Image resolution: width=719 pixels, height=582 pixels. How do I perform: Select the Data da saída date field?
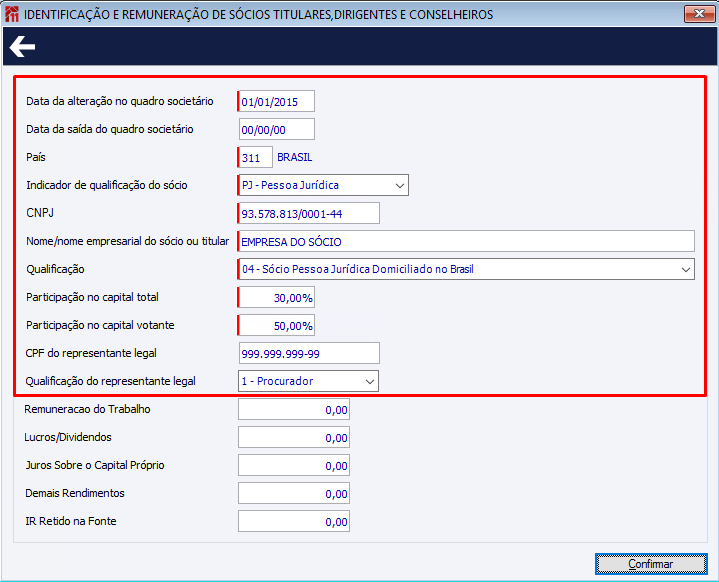(x=277, y=129)
